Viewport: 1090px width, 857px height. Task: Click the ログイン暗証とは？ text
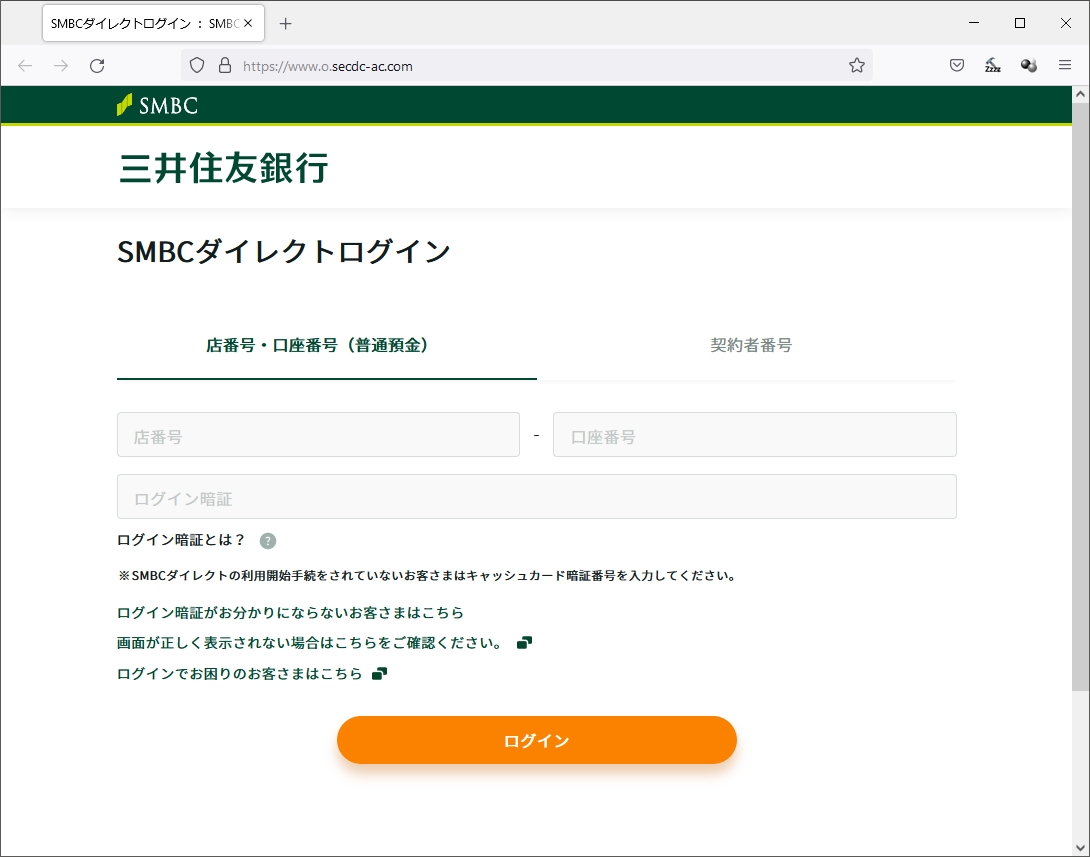[181, 540]
